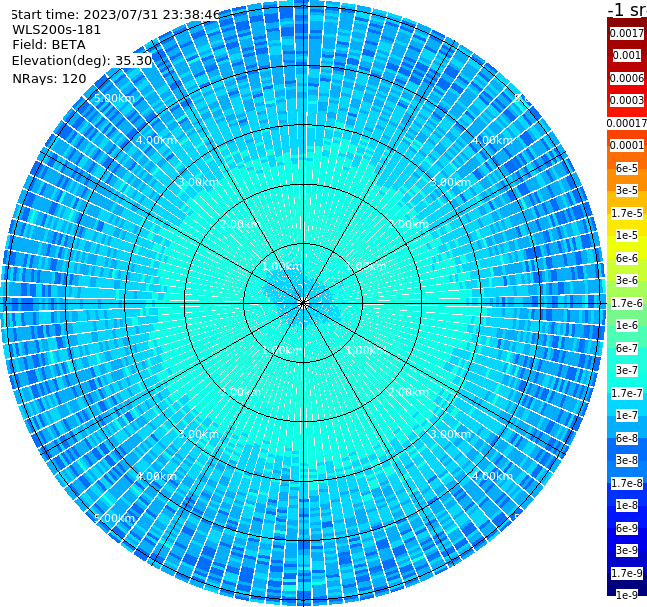The height and width of the screenshot is (607, 647).
Task: Select the 'Elevation(deg): 35.30' text
Action: (x=82, y=61)
